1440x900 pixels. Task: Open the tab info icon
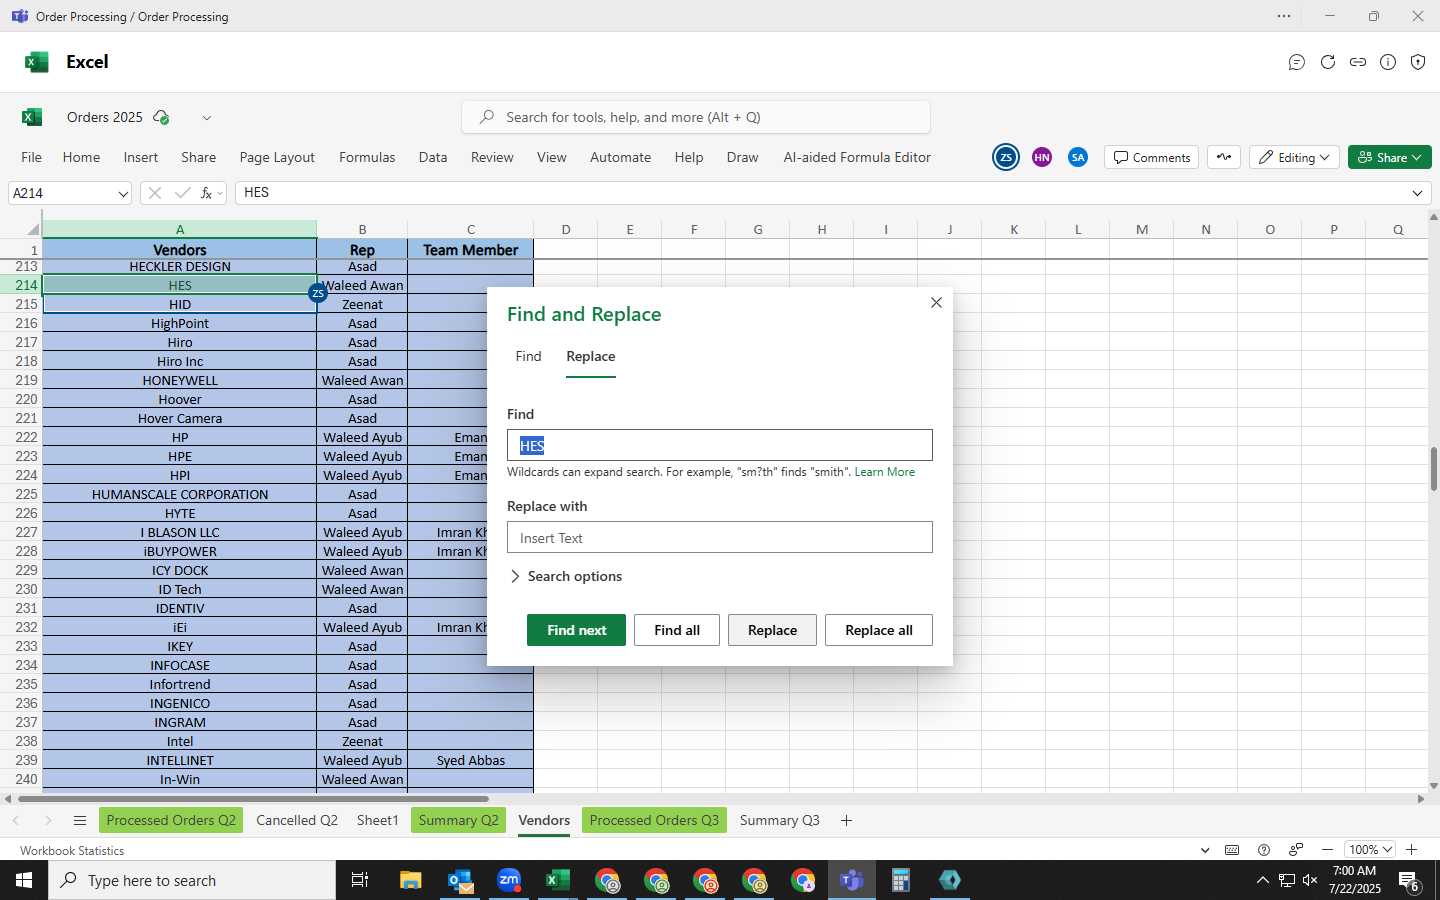pos(1388,62)
